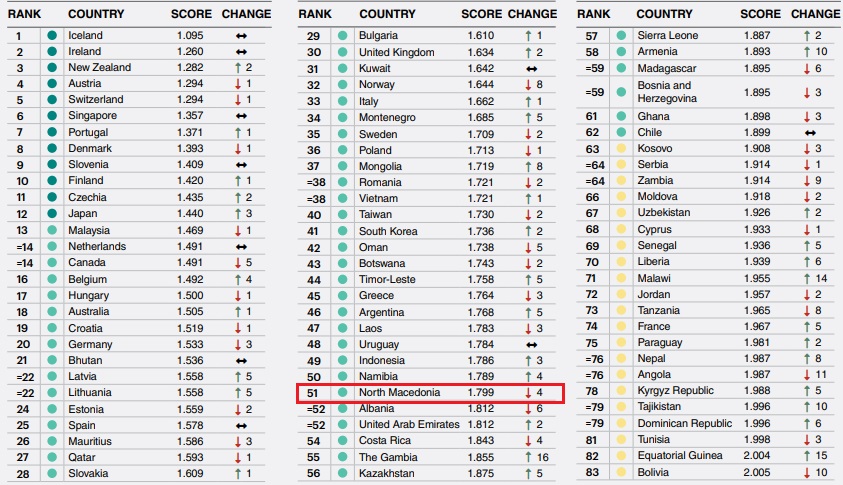Click the Montenegro country name

click(x=387, y=118)
